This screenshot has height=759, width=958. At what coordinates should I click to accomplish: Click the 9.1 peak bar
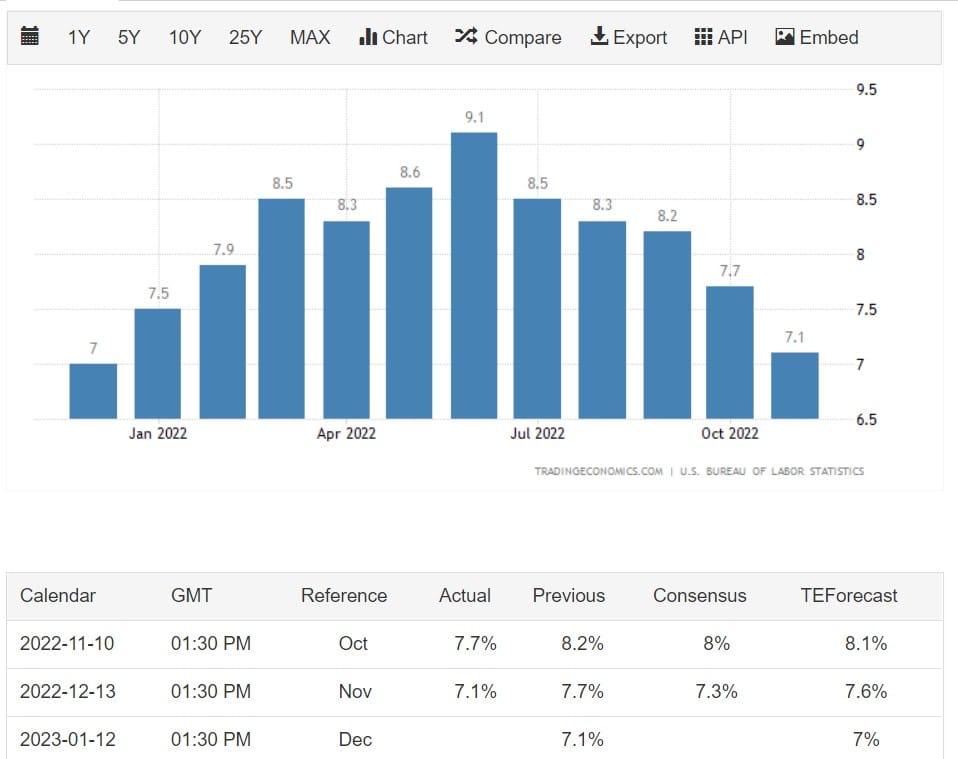pyautogui.click(x=474, y=275)
